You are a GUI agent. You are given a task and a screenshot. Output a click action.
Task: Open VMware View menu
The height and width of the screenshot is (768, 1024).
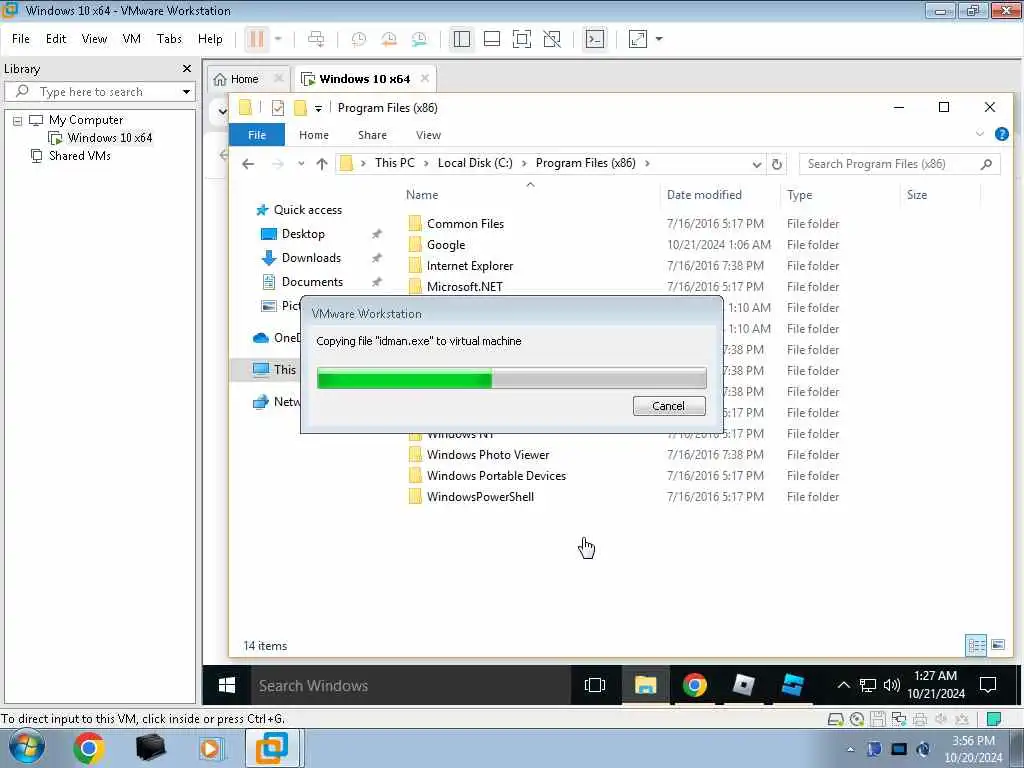(x=94, y=39)
